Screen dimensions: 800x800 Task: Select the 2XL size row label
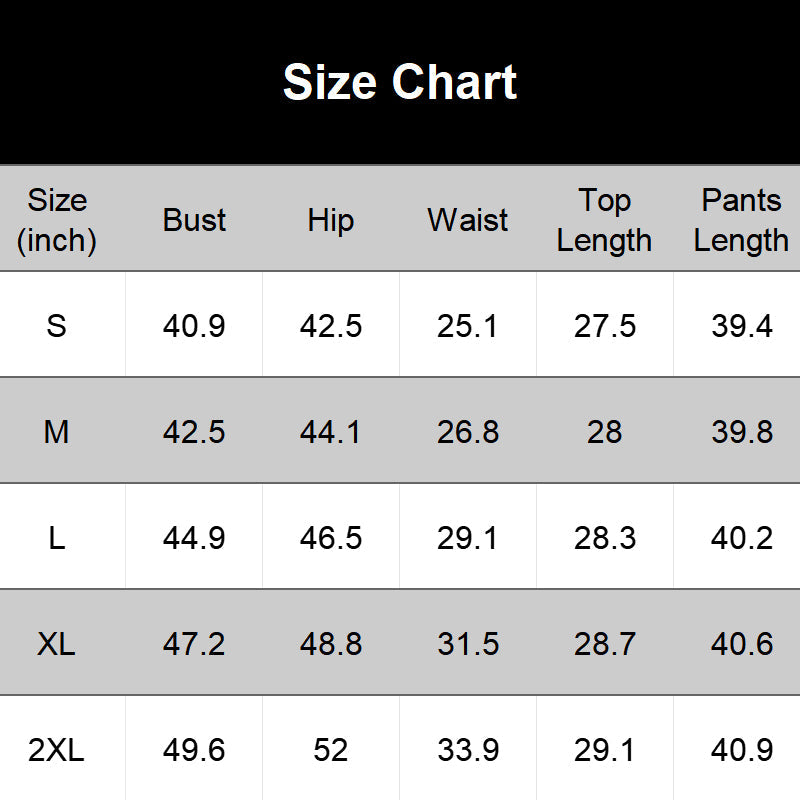57,749
